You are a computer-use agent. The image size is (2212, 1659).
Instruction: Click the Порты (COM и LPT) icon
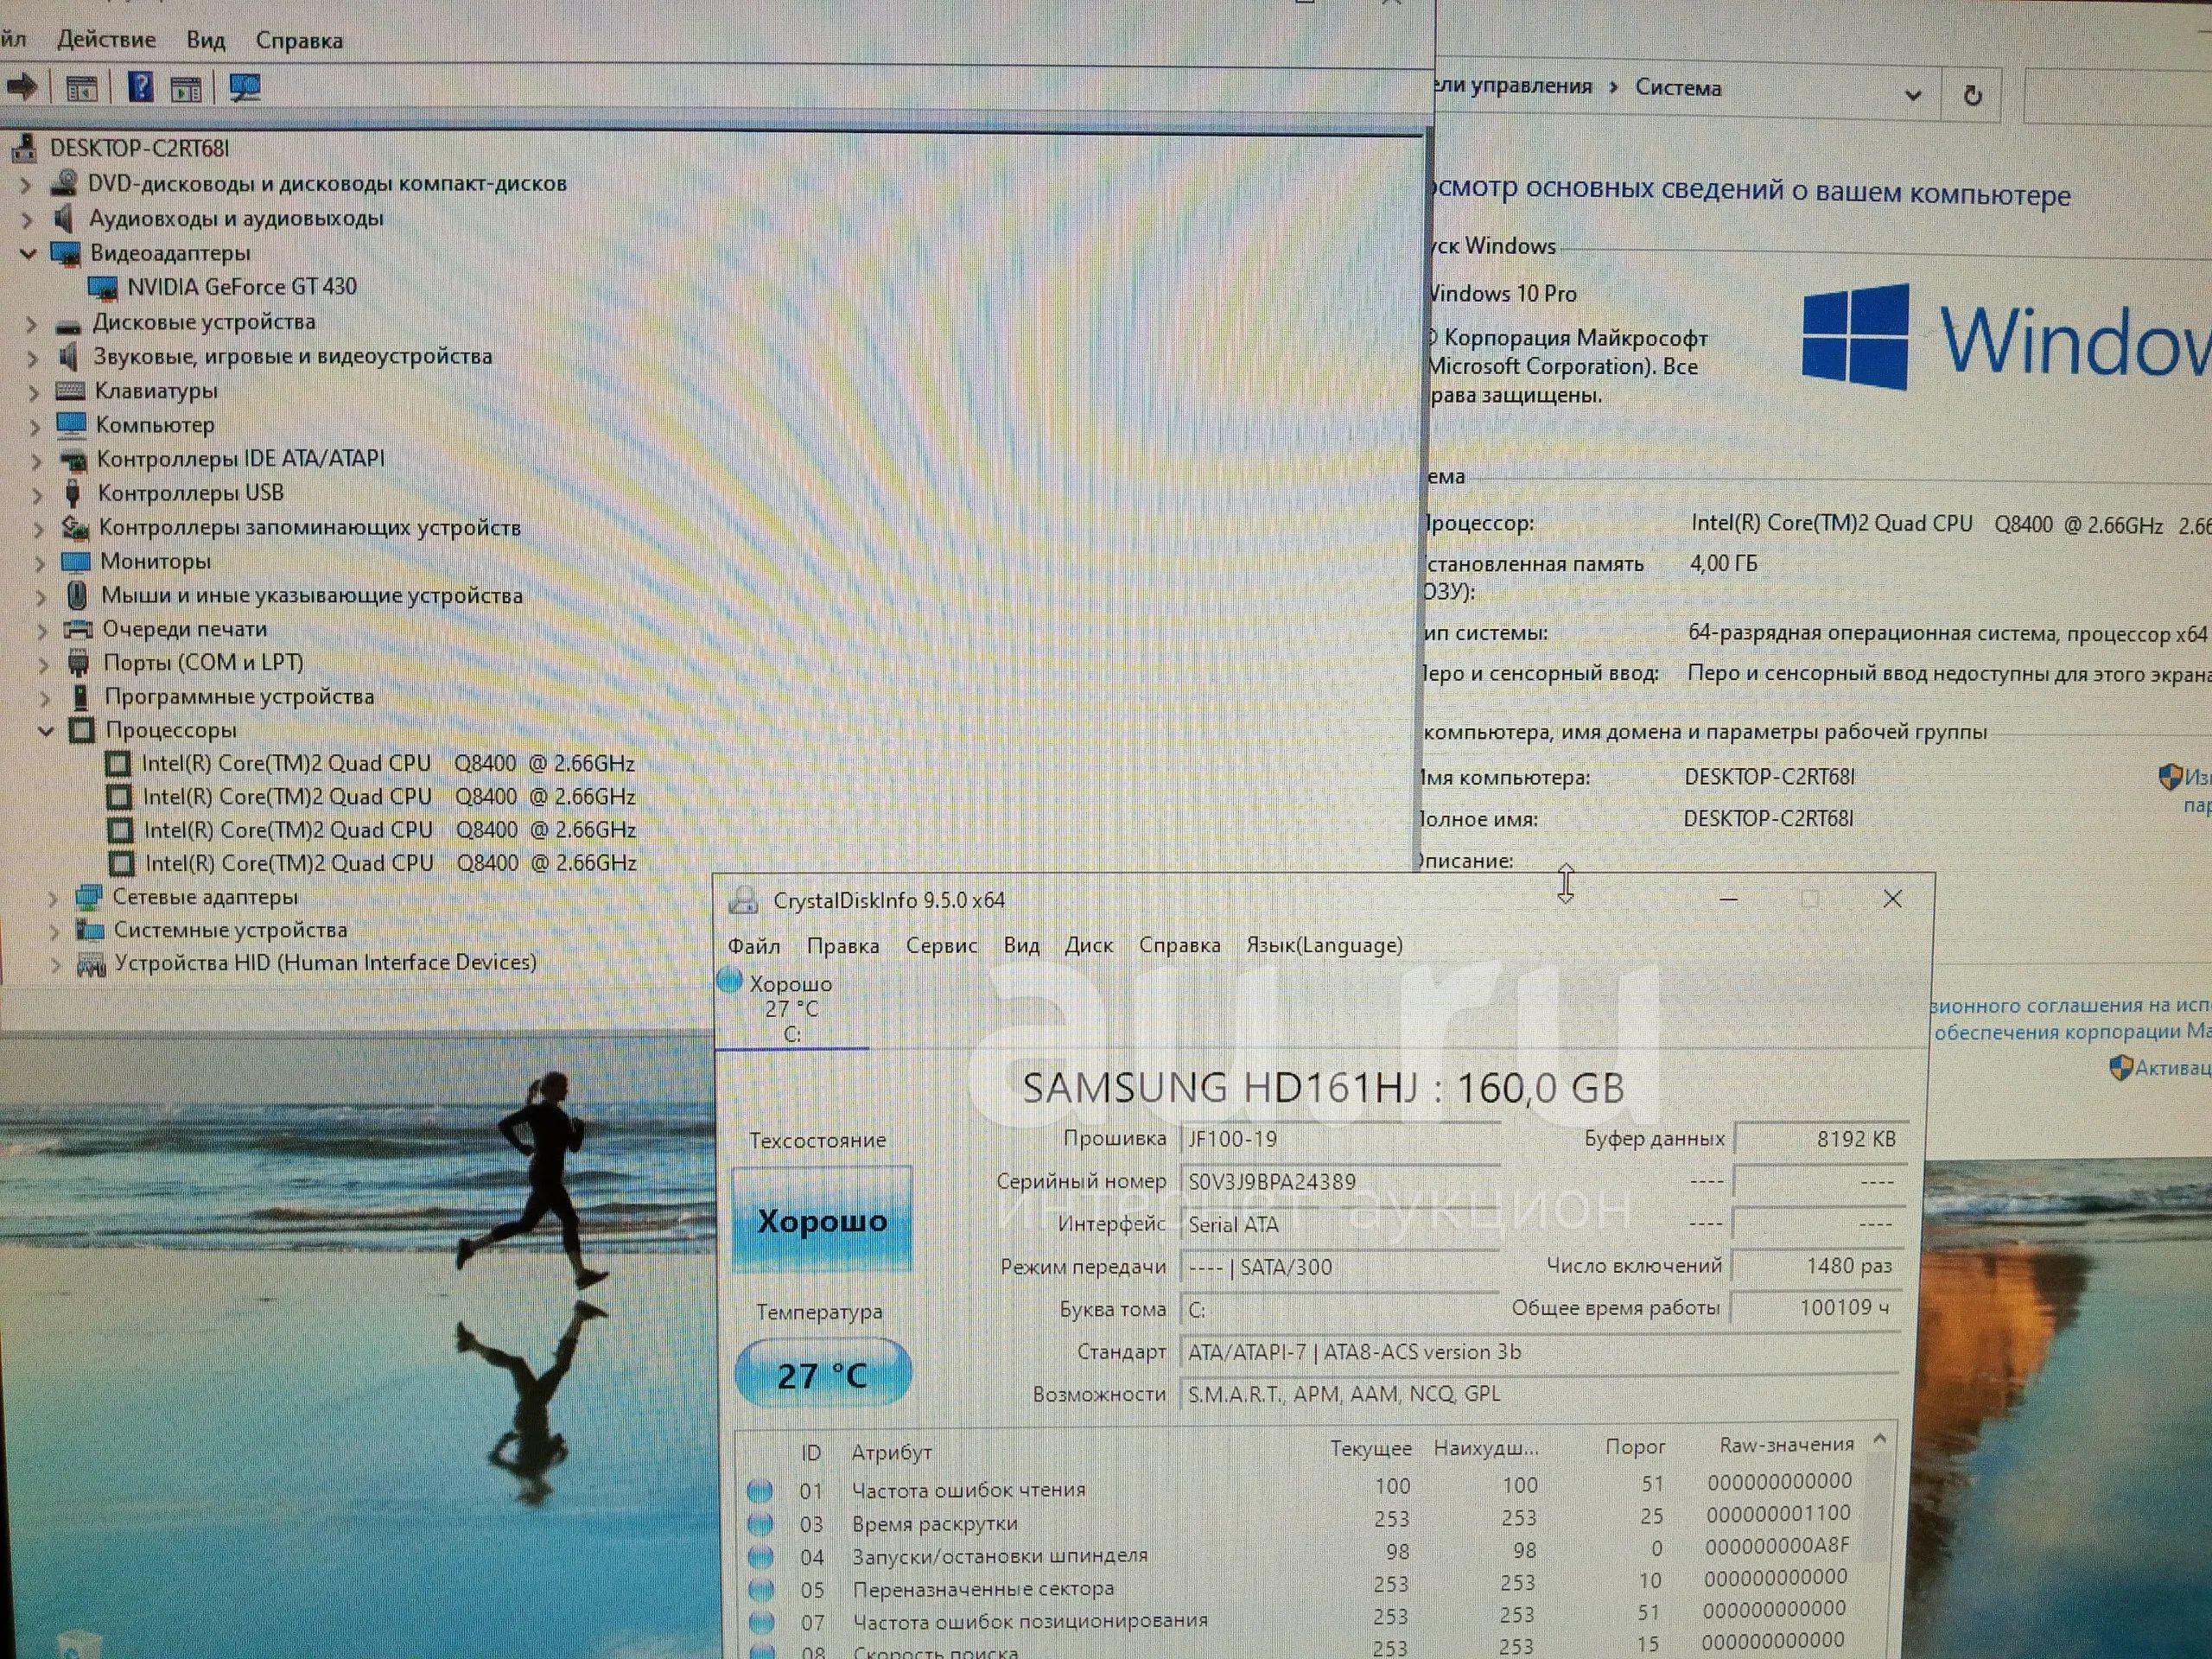click(x=79, y=662)
